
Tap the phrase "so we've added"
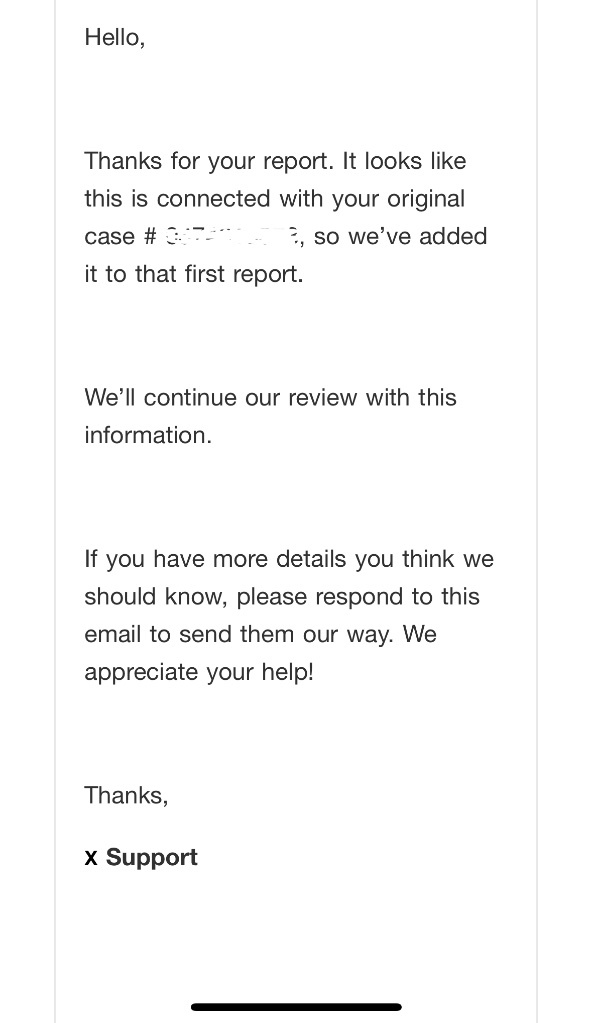(400, 236)
